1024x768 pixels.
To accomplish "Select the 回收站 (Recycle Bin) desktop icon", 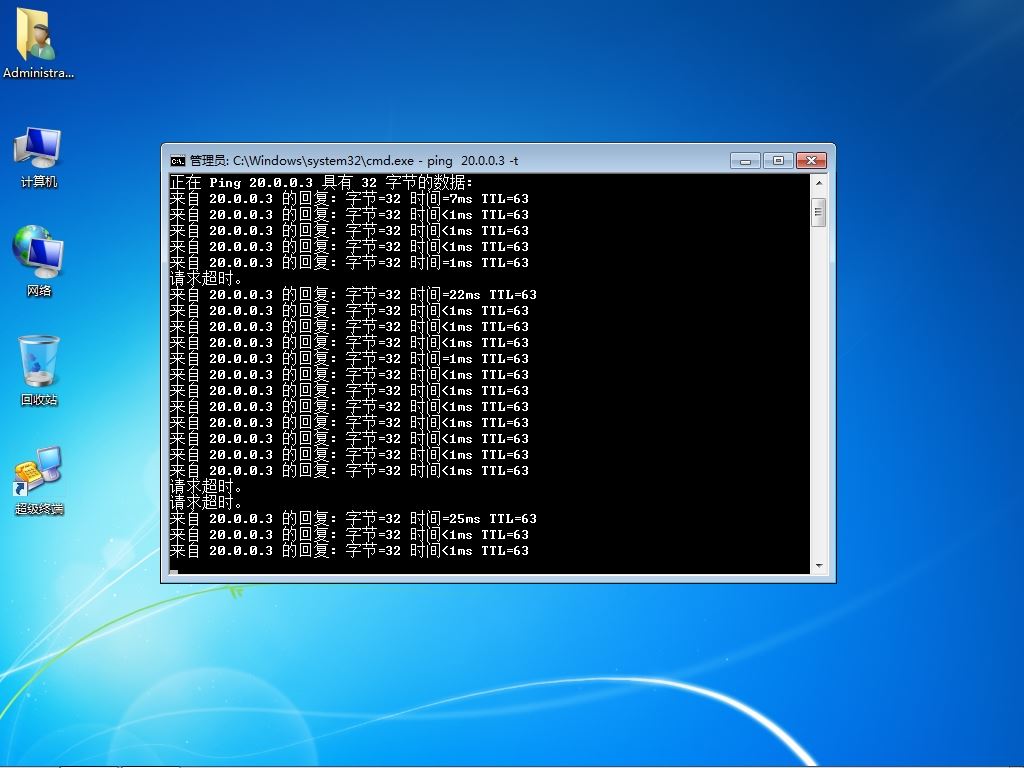I will click(x=39, y=370).
